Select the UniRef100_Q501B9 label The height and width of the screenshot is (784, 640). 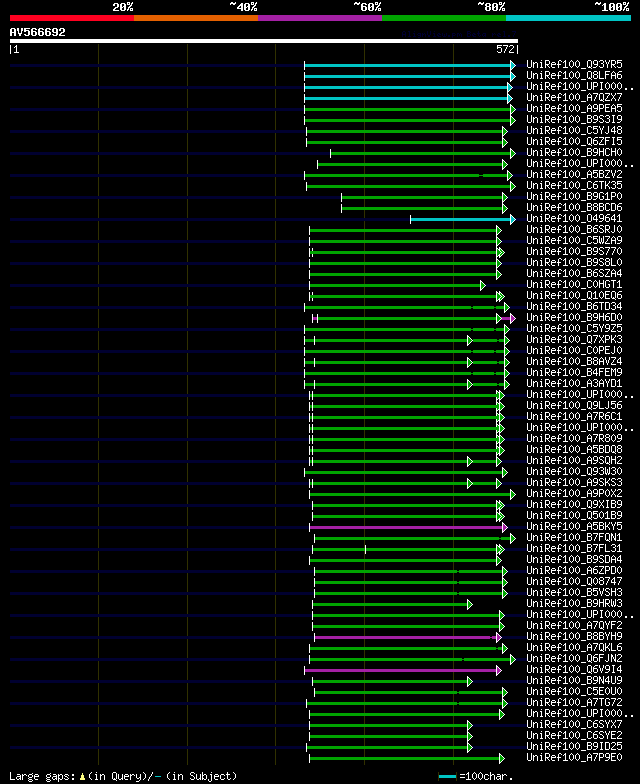[574, 516]
